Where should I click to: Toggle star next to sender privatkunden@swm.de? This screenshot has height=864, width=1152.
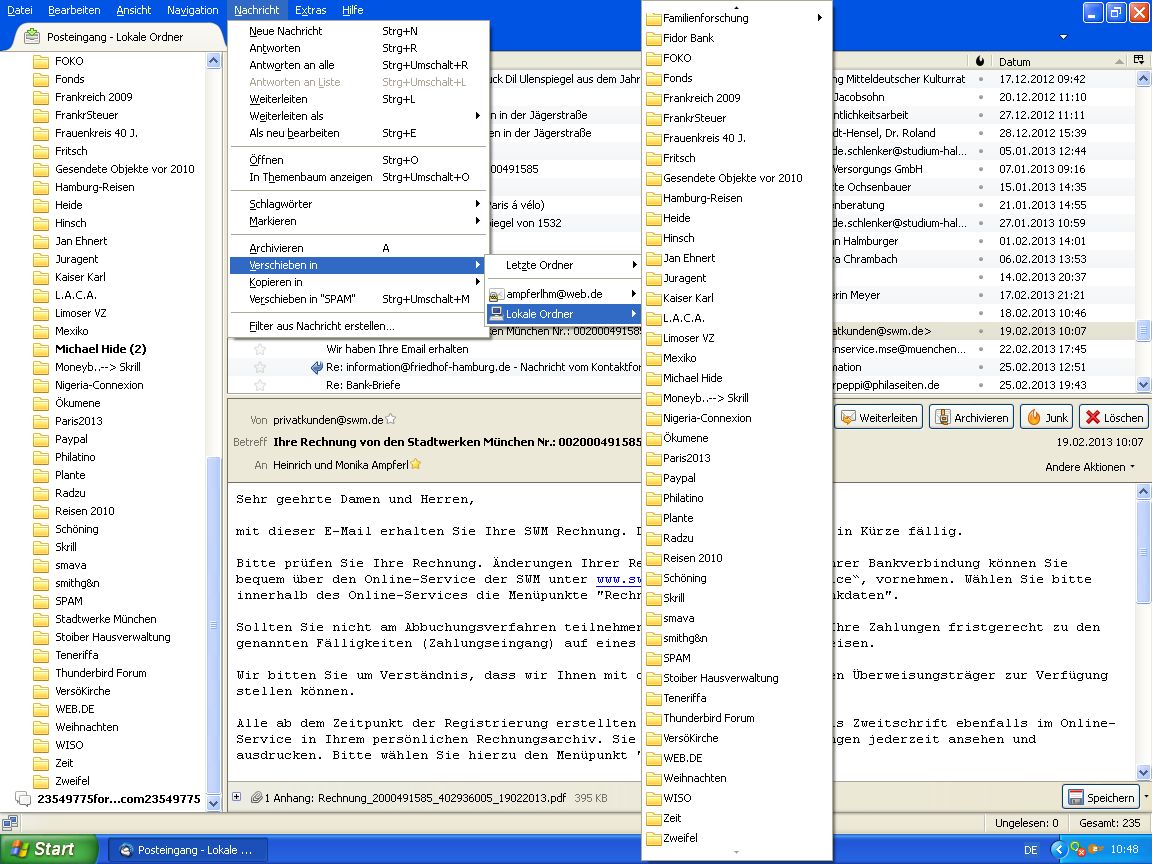tap(391, 420)
